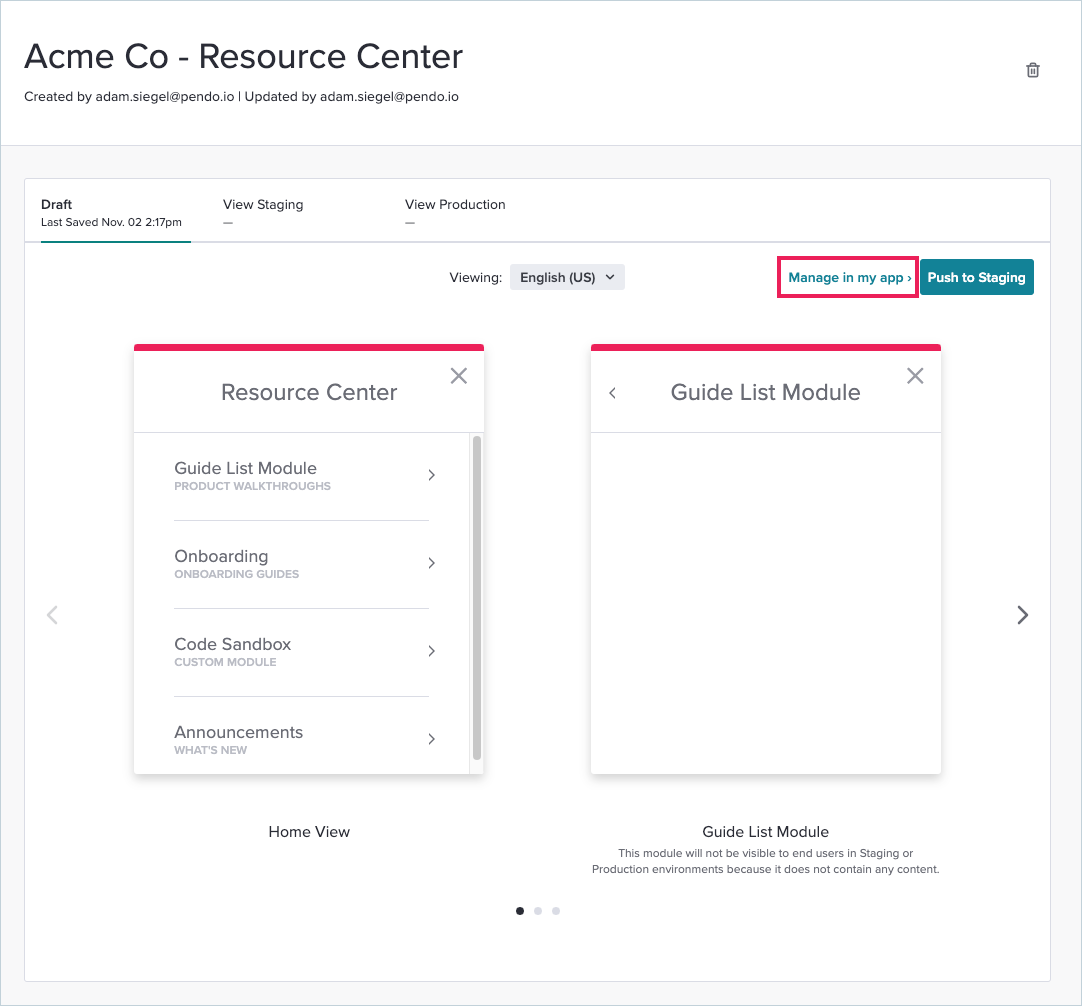Viewport: 1082px width, 1006px height.
Task: Delete the Resource Center via trash icon
Action: click(1032, 69)
